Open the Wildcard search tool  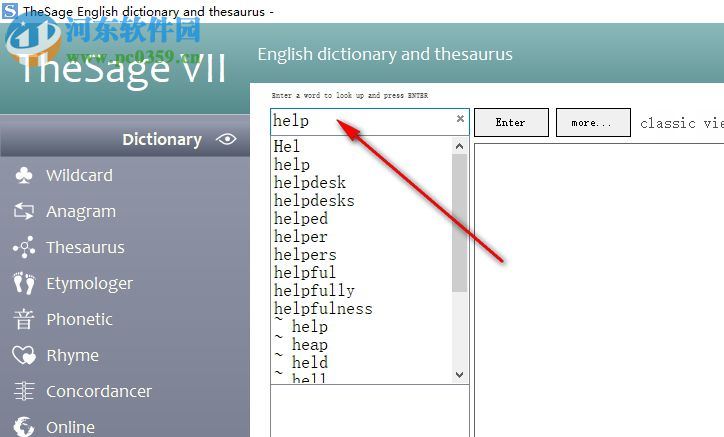79,176
